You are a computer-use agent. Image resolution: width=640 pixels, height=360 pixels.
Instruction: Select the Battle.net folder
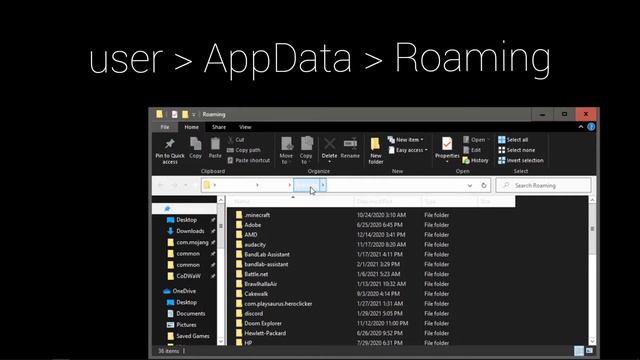click(252, 274)
